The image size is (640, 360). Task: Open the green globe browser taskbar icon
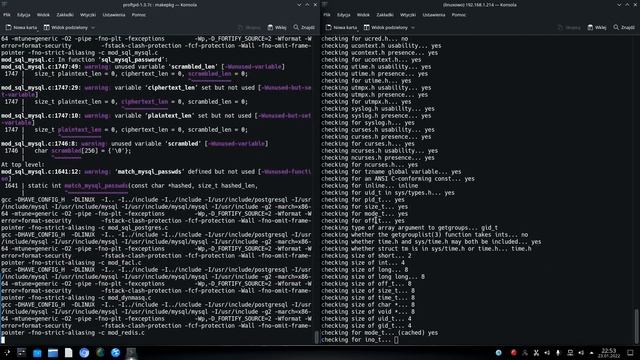click(100, 353)
